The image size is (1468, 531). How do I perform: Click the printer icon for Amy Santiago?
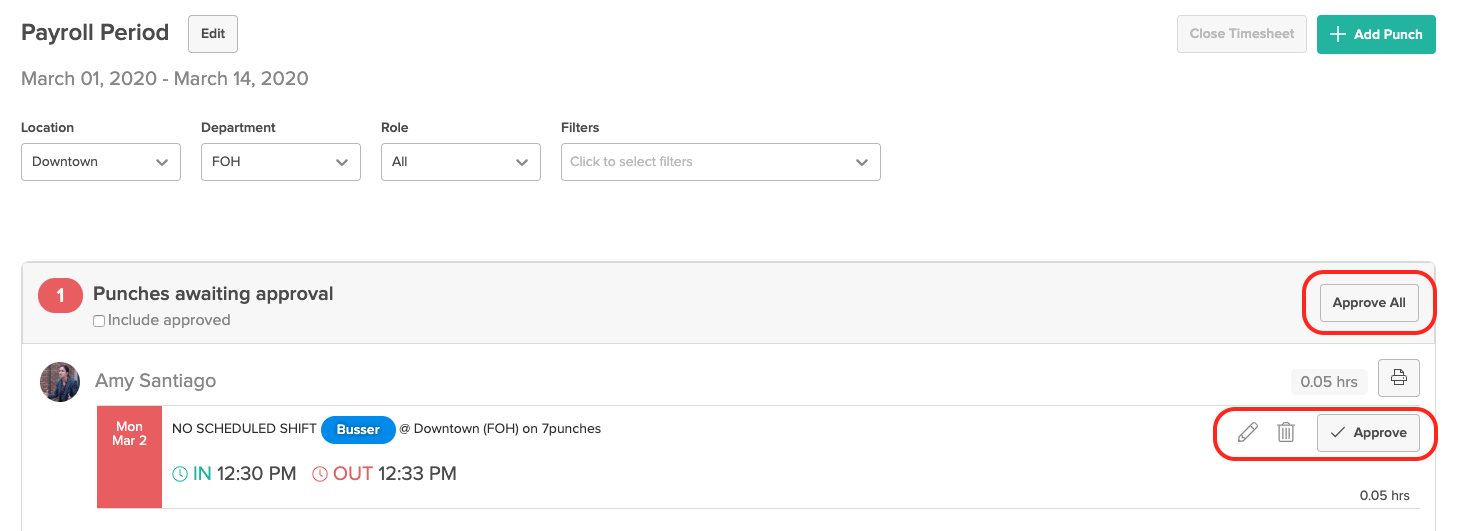1399,378
